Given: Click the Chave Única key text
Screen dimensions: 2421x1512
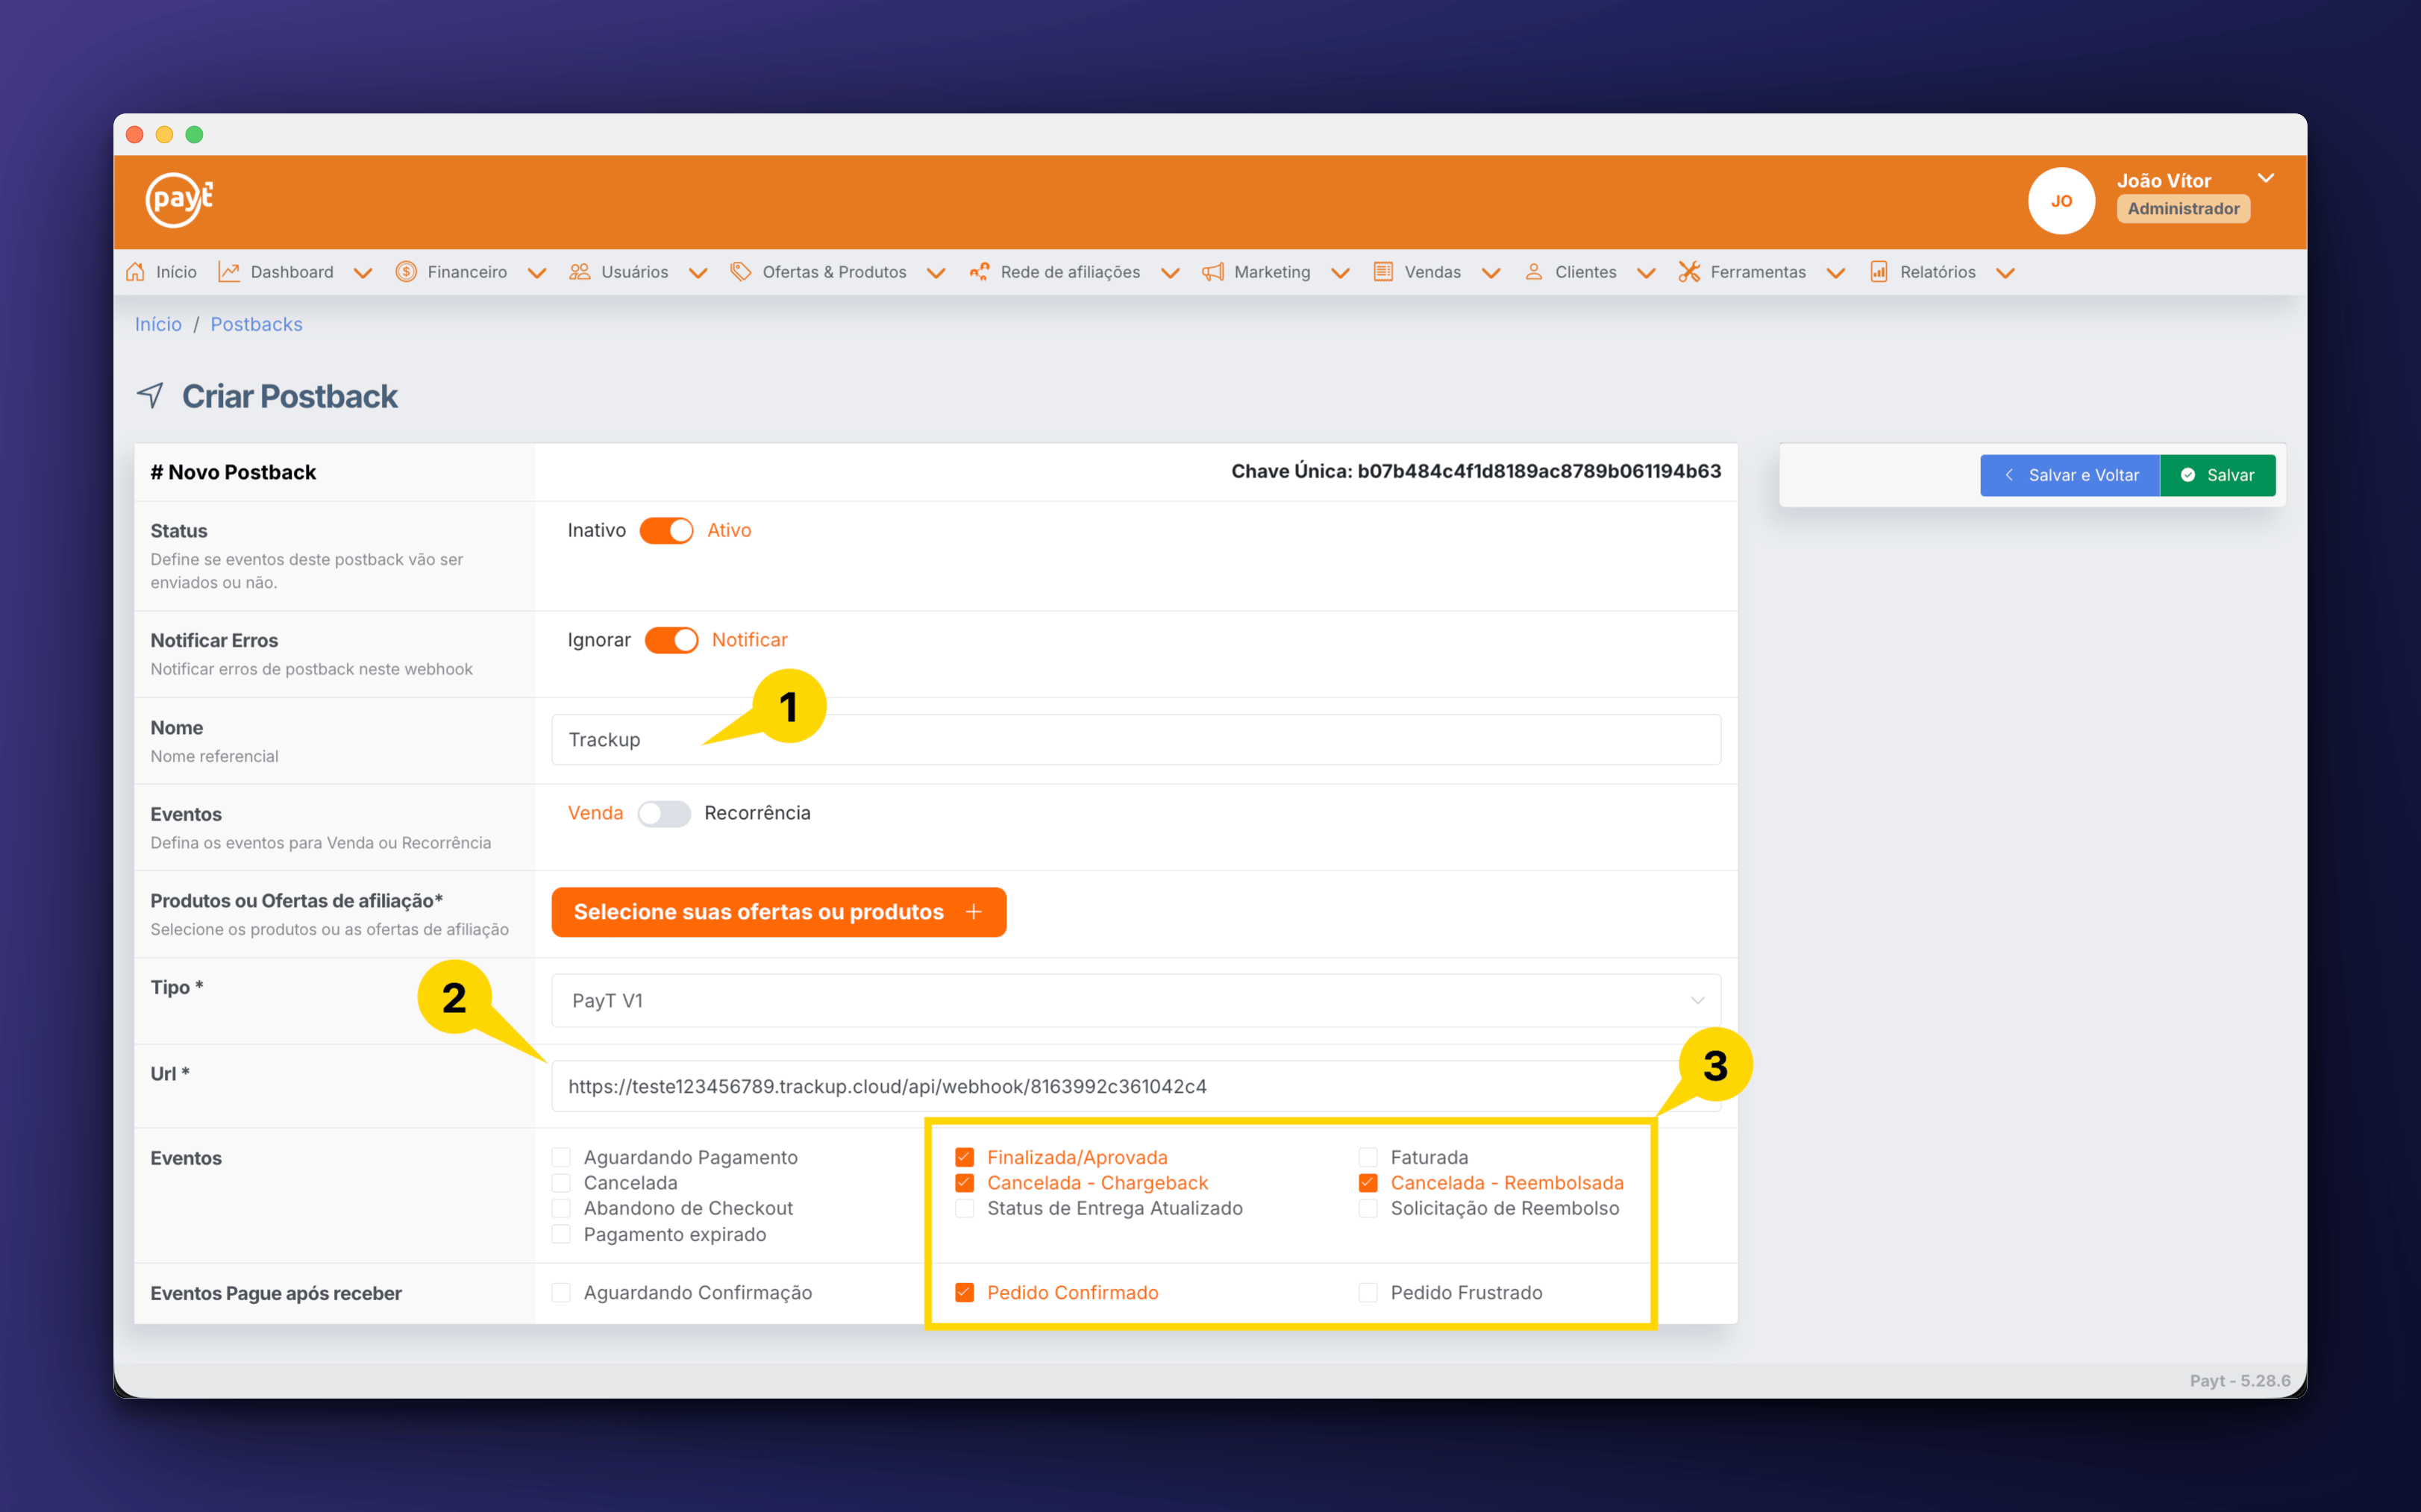Looking at the screenshot, I should (x=1476, y=471).
